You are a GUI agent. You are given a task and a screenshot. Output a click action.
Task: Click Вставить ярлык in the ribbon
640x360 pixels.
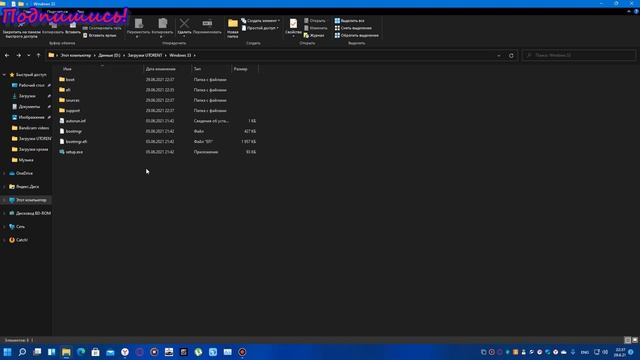100,36
